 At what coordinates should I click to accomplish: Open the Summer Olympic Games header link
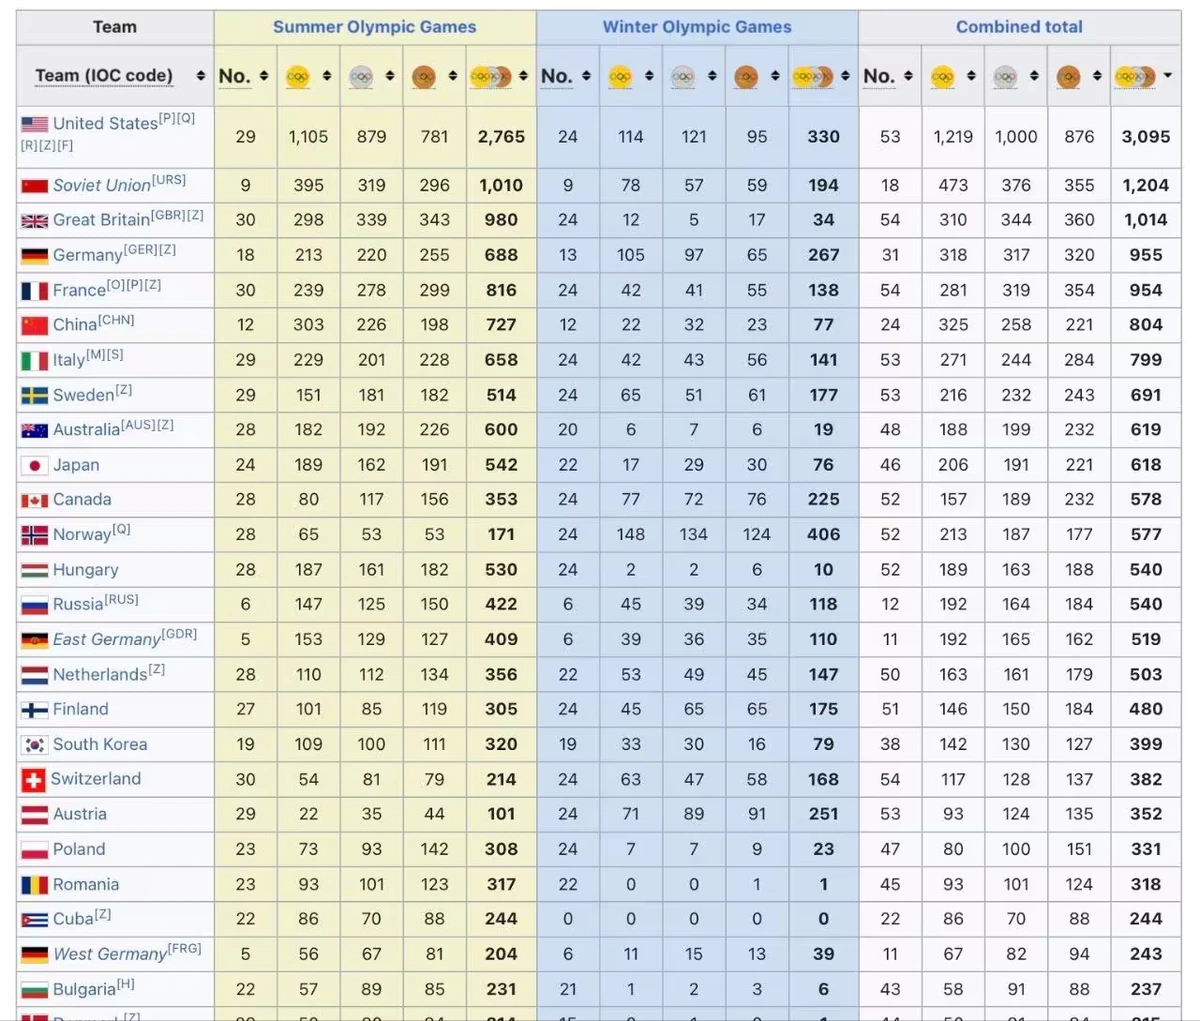[374, 27]
